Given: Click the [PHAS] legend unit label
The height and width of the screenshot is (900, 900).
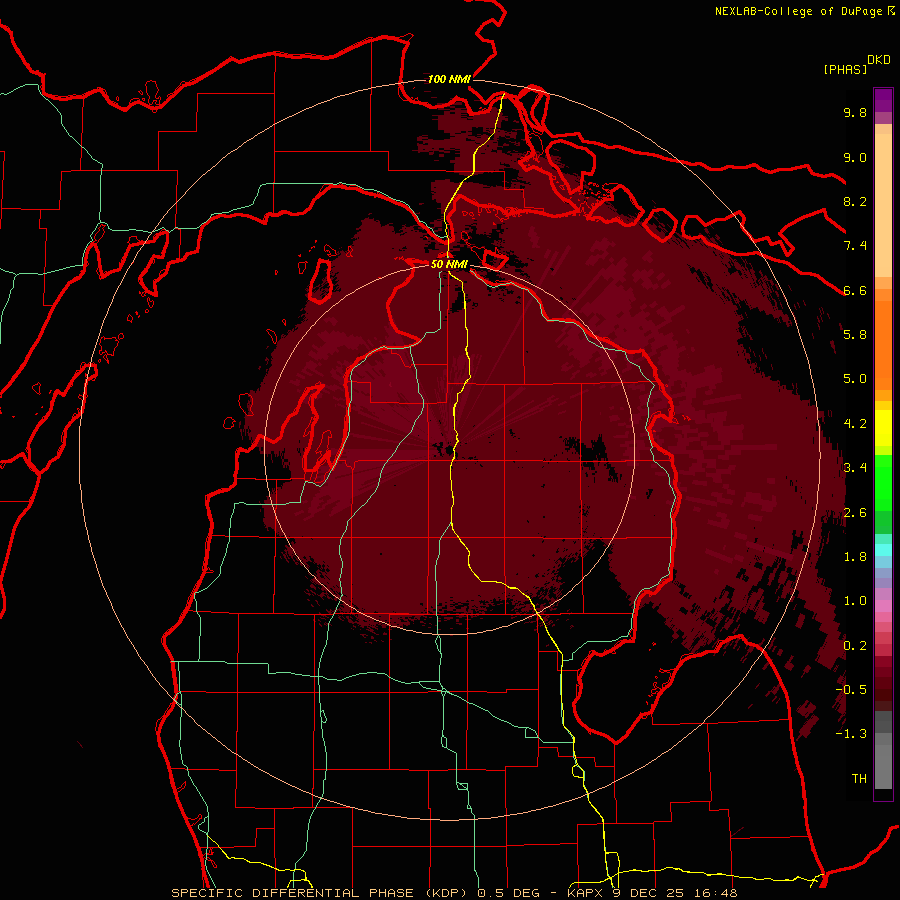Looking at the screenshot, I should [x=845, y=69].
